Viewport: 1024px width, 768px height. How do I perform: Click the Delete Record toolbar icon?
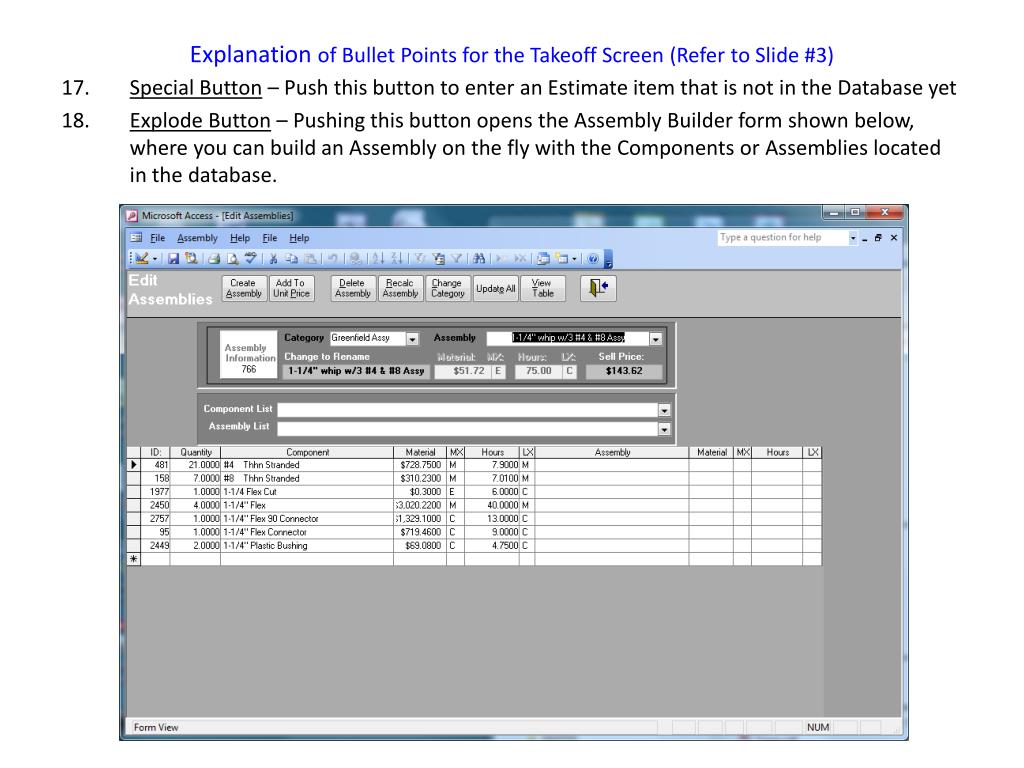click(520, 259)
